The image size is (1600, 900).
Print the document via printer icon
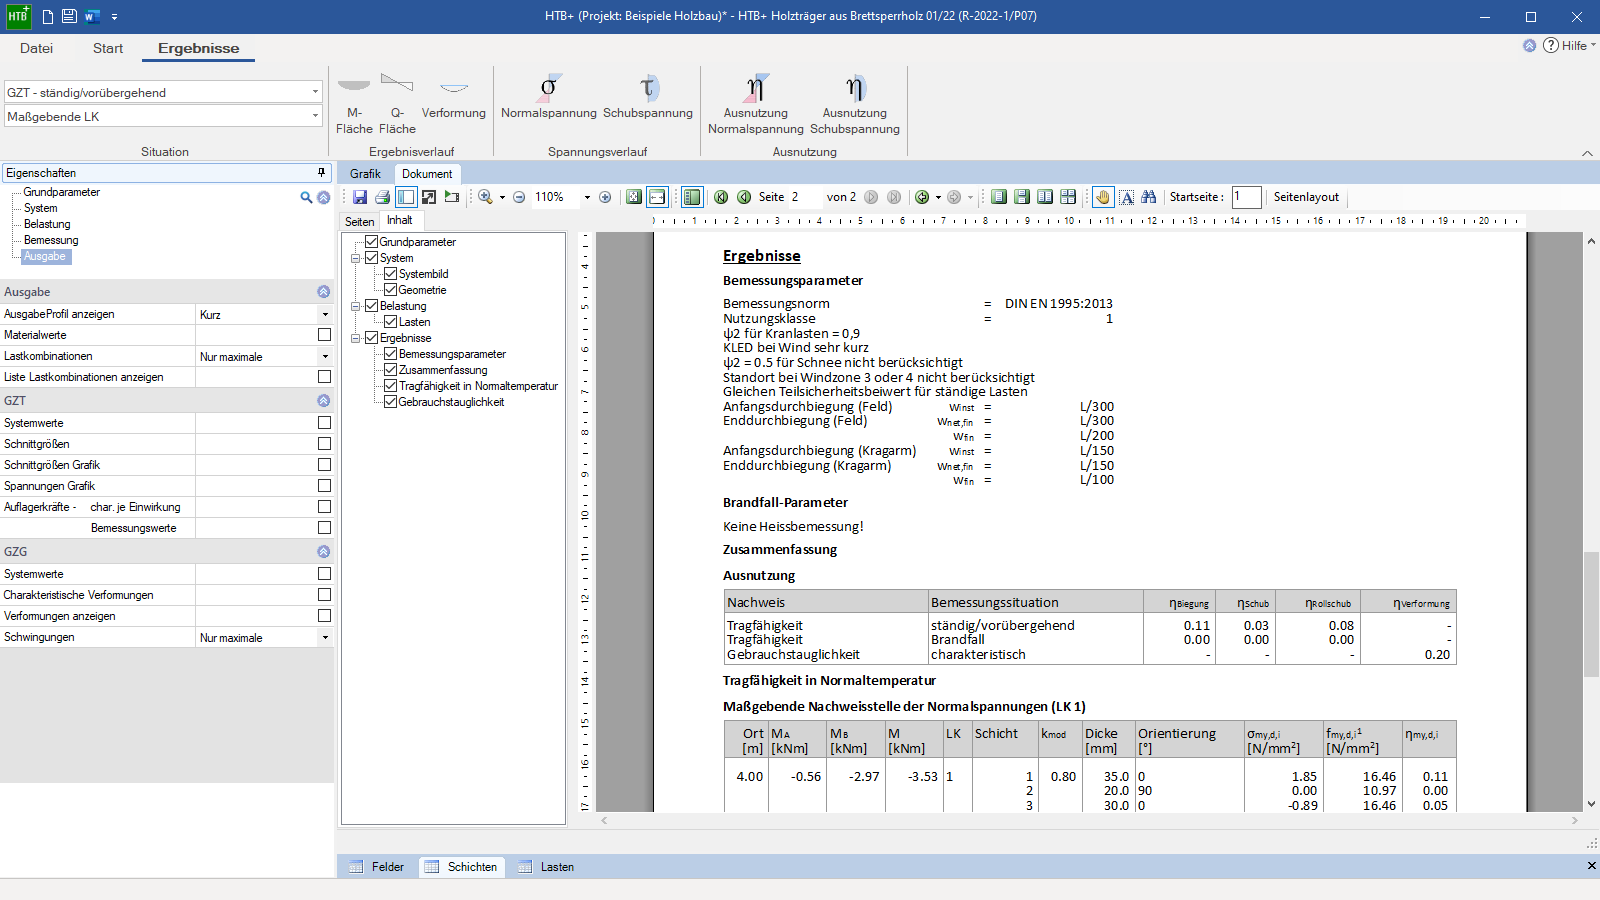[x=382, y=197]
